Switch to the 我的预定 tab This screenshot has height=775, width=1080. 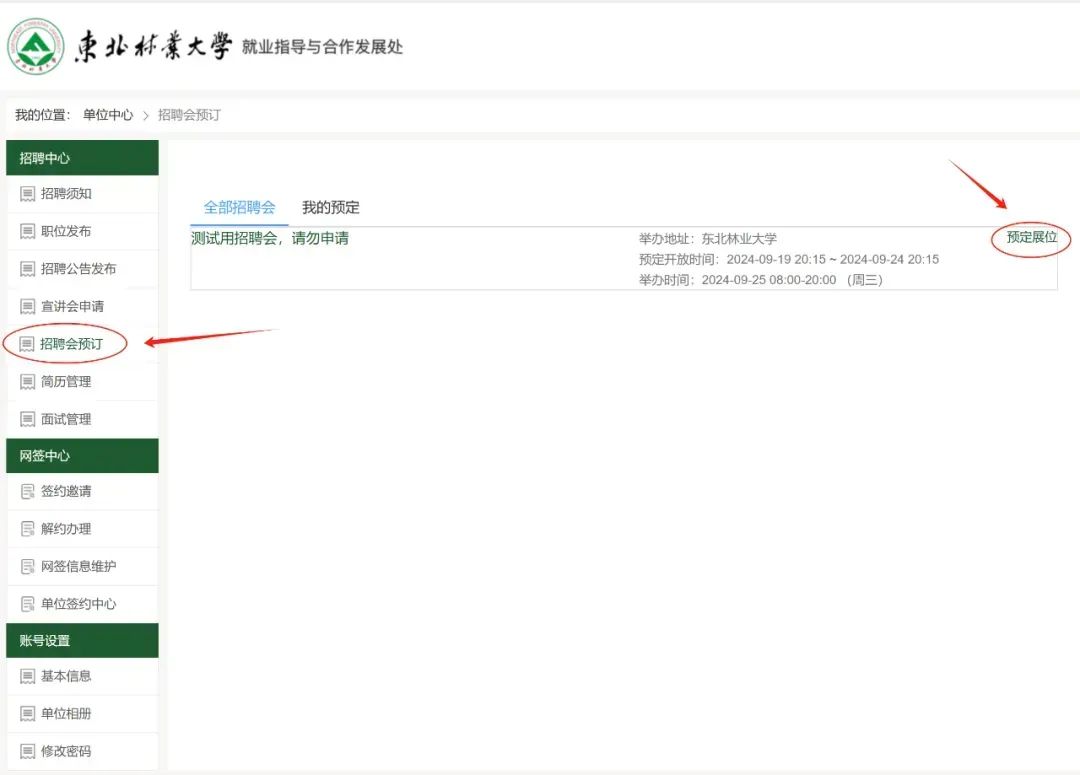330,208
